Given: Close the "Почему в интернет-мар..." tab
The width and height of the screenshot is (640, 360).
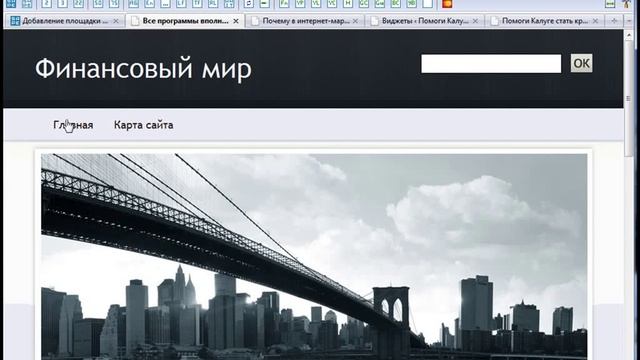Looking at the screenshot, I should tap(356, 21).
